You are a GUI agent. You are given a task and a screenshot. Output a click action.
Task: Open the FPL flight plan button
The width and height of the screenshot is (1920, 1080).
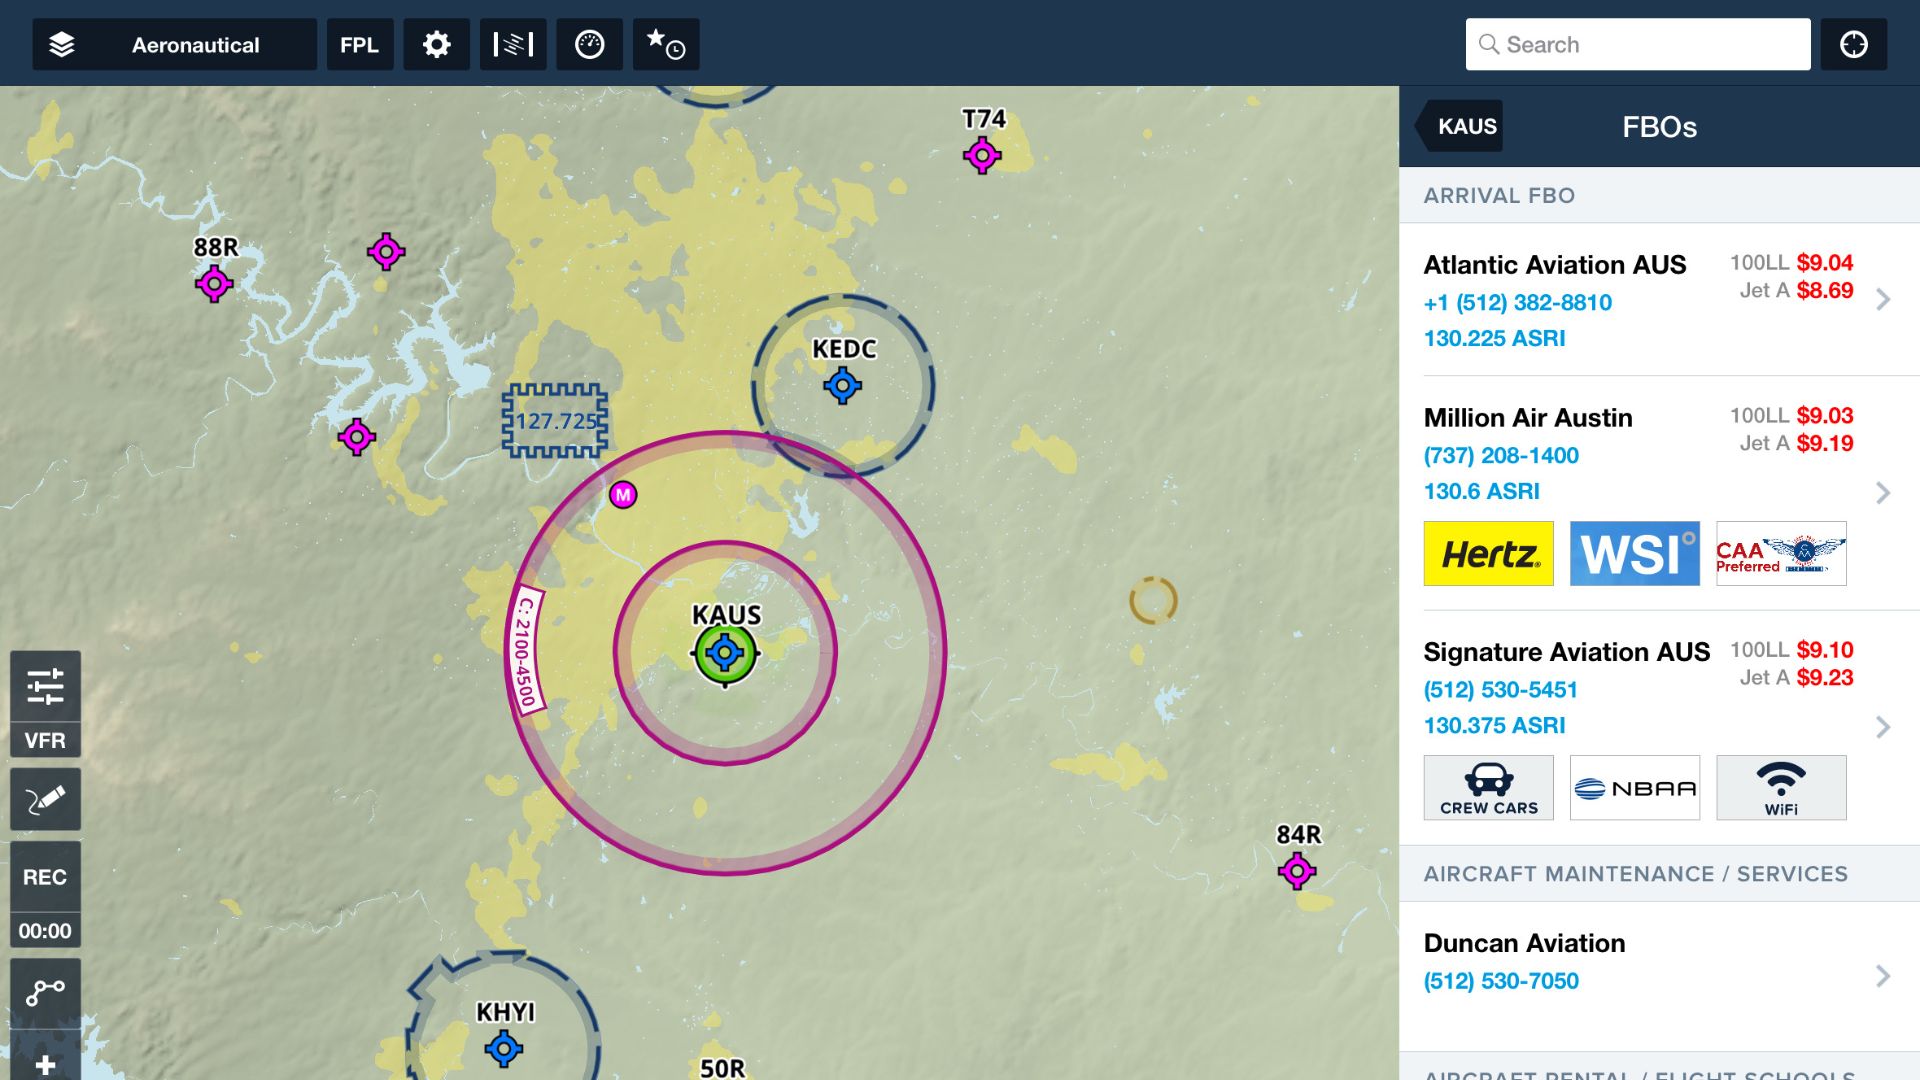coord(360,44)
